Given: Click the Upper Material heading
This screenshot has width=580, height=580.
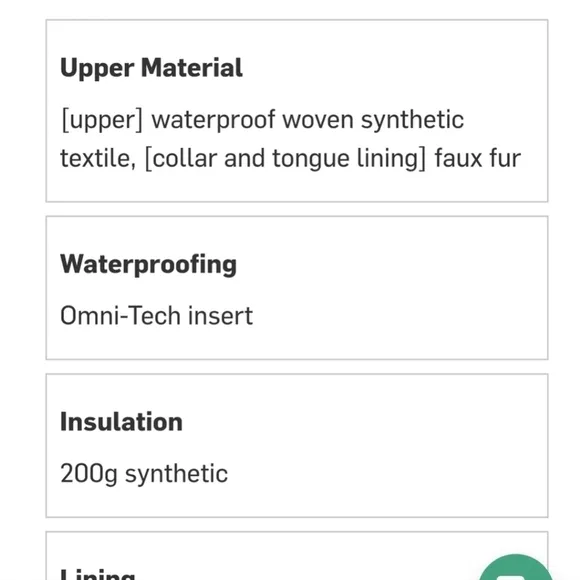Looking at the screenshot, I should coord(151,68).
